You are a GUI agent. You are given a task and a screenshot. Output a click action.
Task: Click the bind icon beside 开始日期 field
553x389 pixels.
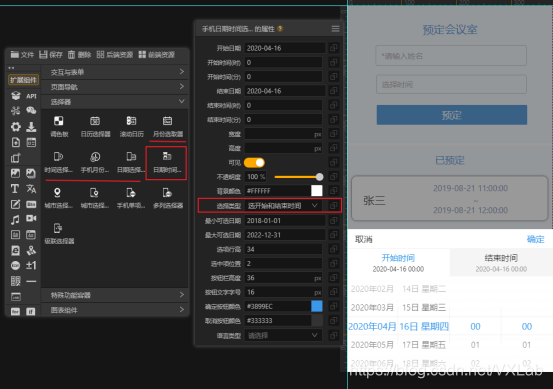pyautogui.click(x=333, y=48)
